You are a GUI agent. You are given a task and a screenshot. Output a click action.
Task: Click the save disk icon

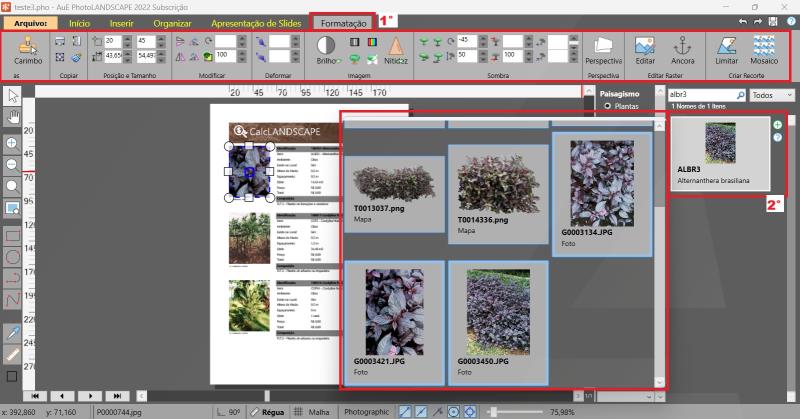pos(773,21)
